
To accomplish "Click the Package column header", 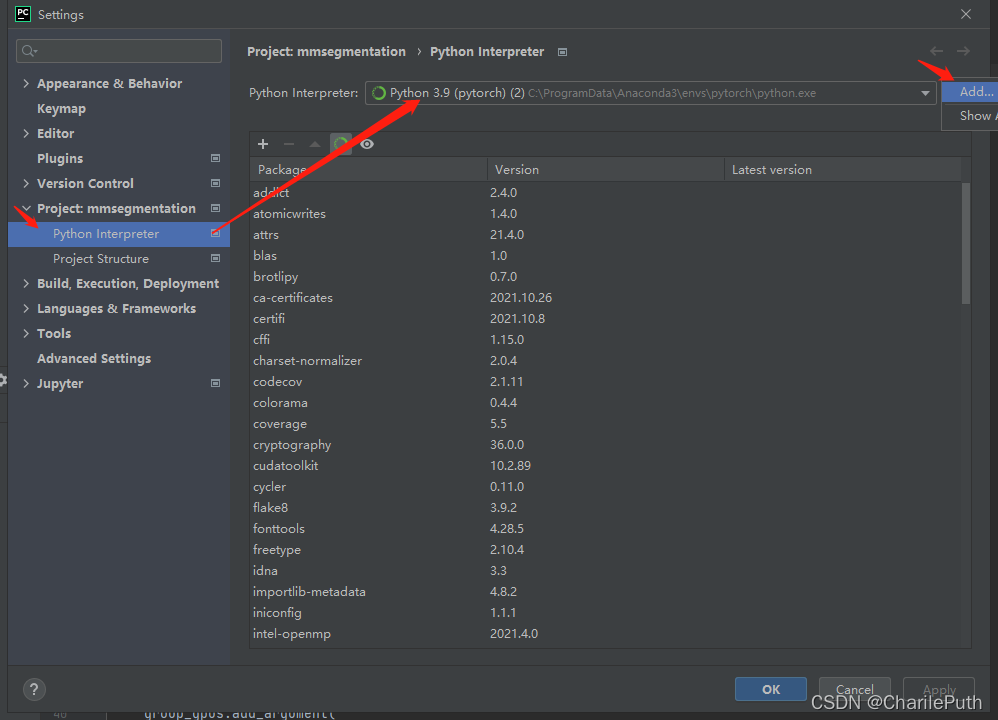I will 369,170.
